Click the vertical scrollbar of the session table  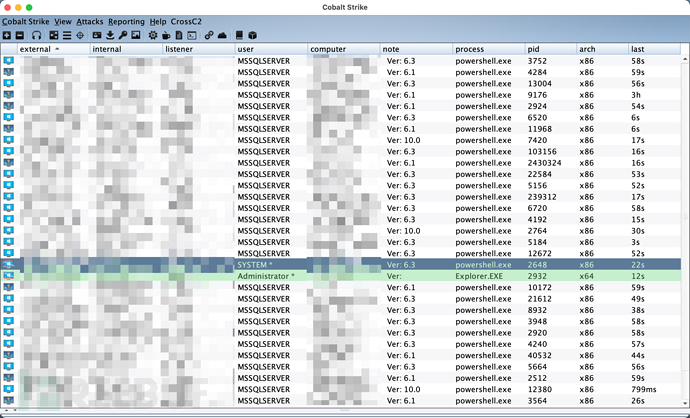pyautogui.click(x=685, y=230)
